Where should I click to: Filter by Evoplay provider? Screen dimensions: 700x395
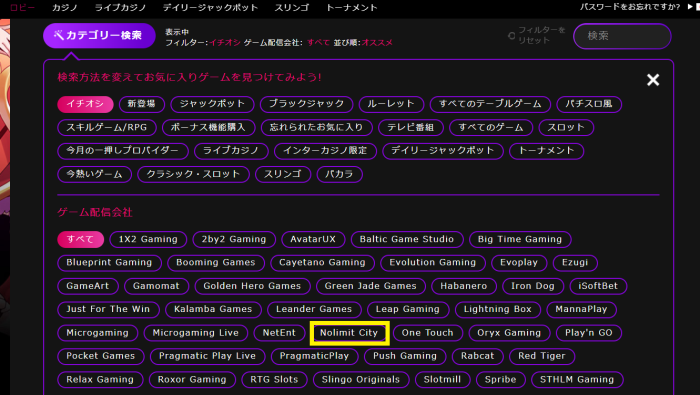519,263
